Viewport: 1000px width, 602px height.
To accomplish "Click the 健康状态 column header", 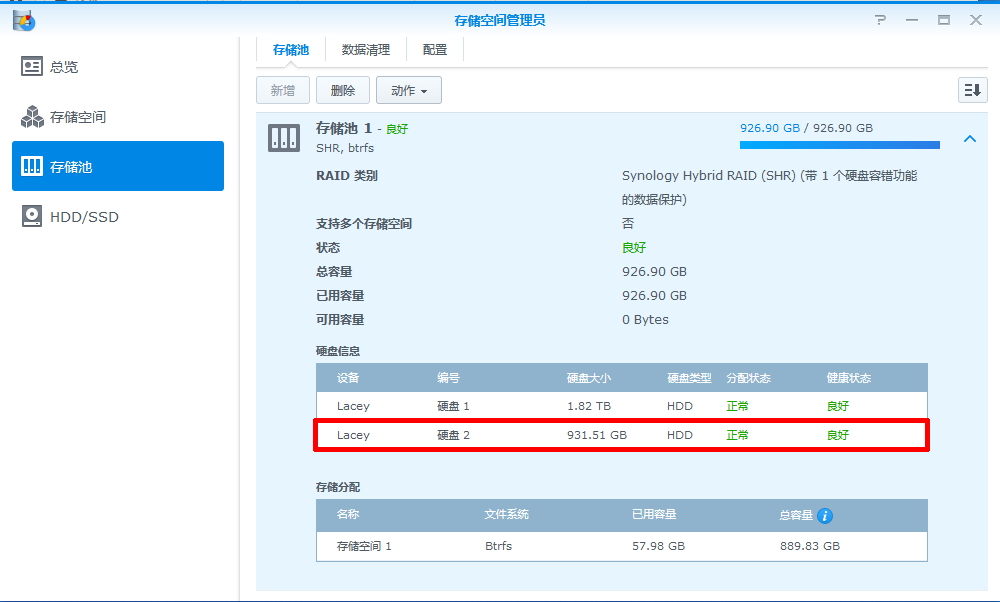I will 849,378.
